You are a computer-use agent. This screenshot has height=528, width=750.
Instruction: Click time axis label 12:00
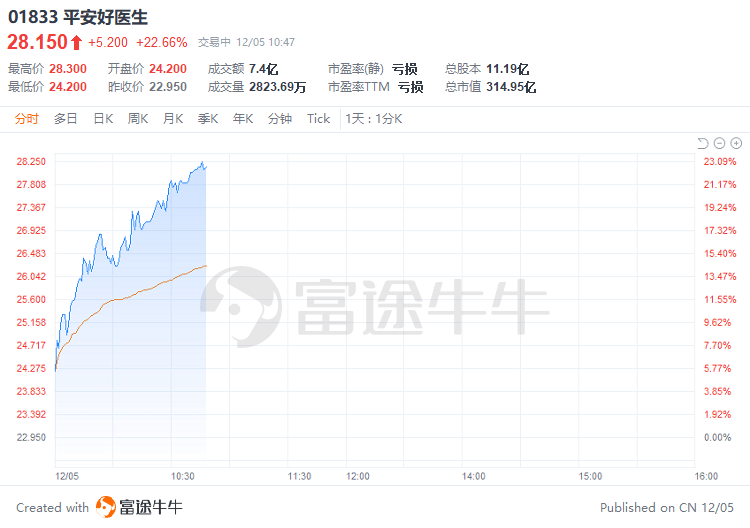point(358,476)
